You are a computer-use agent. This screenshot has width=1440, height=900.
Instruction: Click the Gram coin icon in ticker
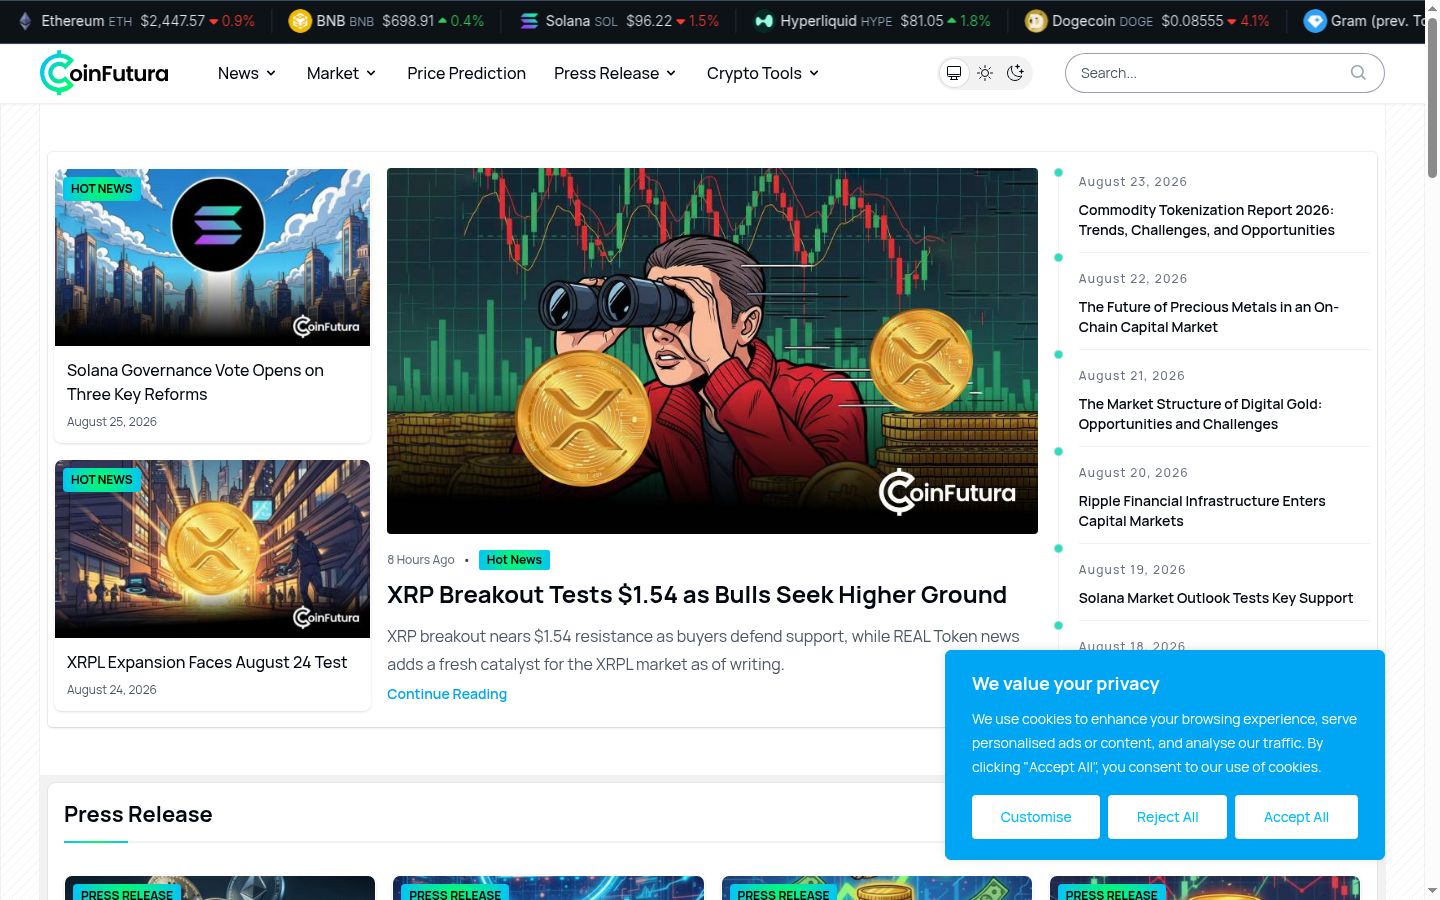pos(1315,21)
